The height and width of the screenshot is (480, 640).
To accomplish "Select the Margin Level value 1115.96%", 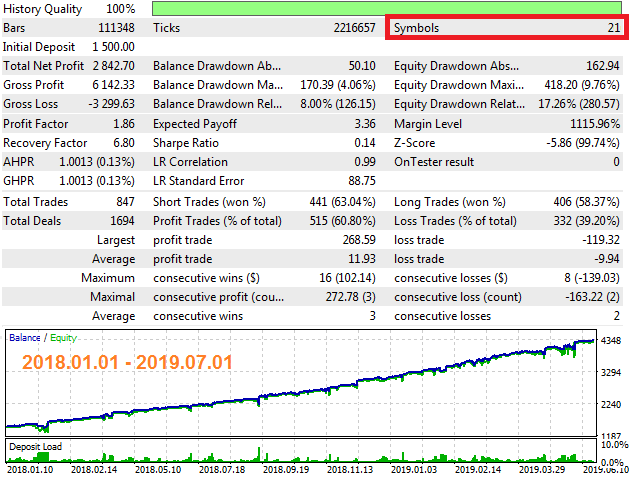I will 595,124.
